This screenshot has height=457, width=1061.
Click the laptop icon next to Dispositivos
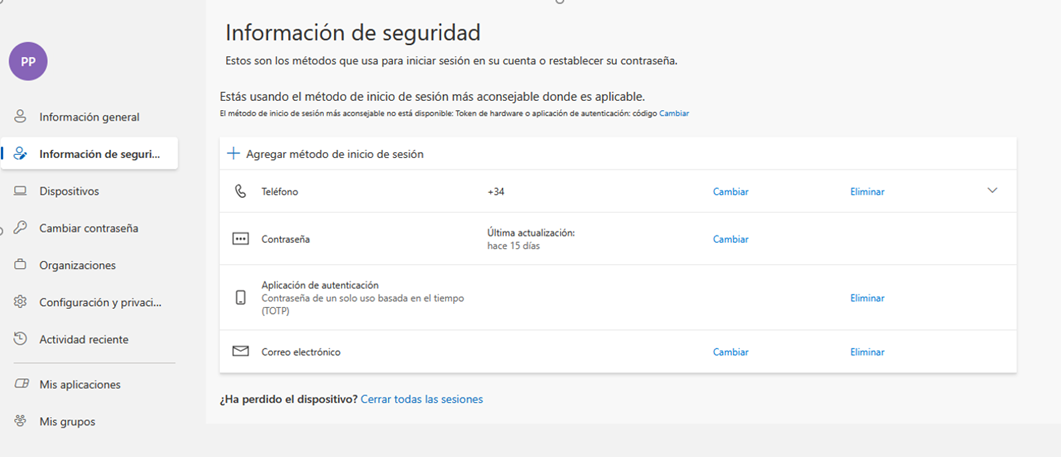[x=20, y=191]
